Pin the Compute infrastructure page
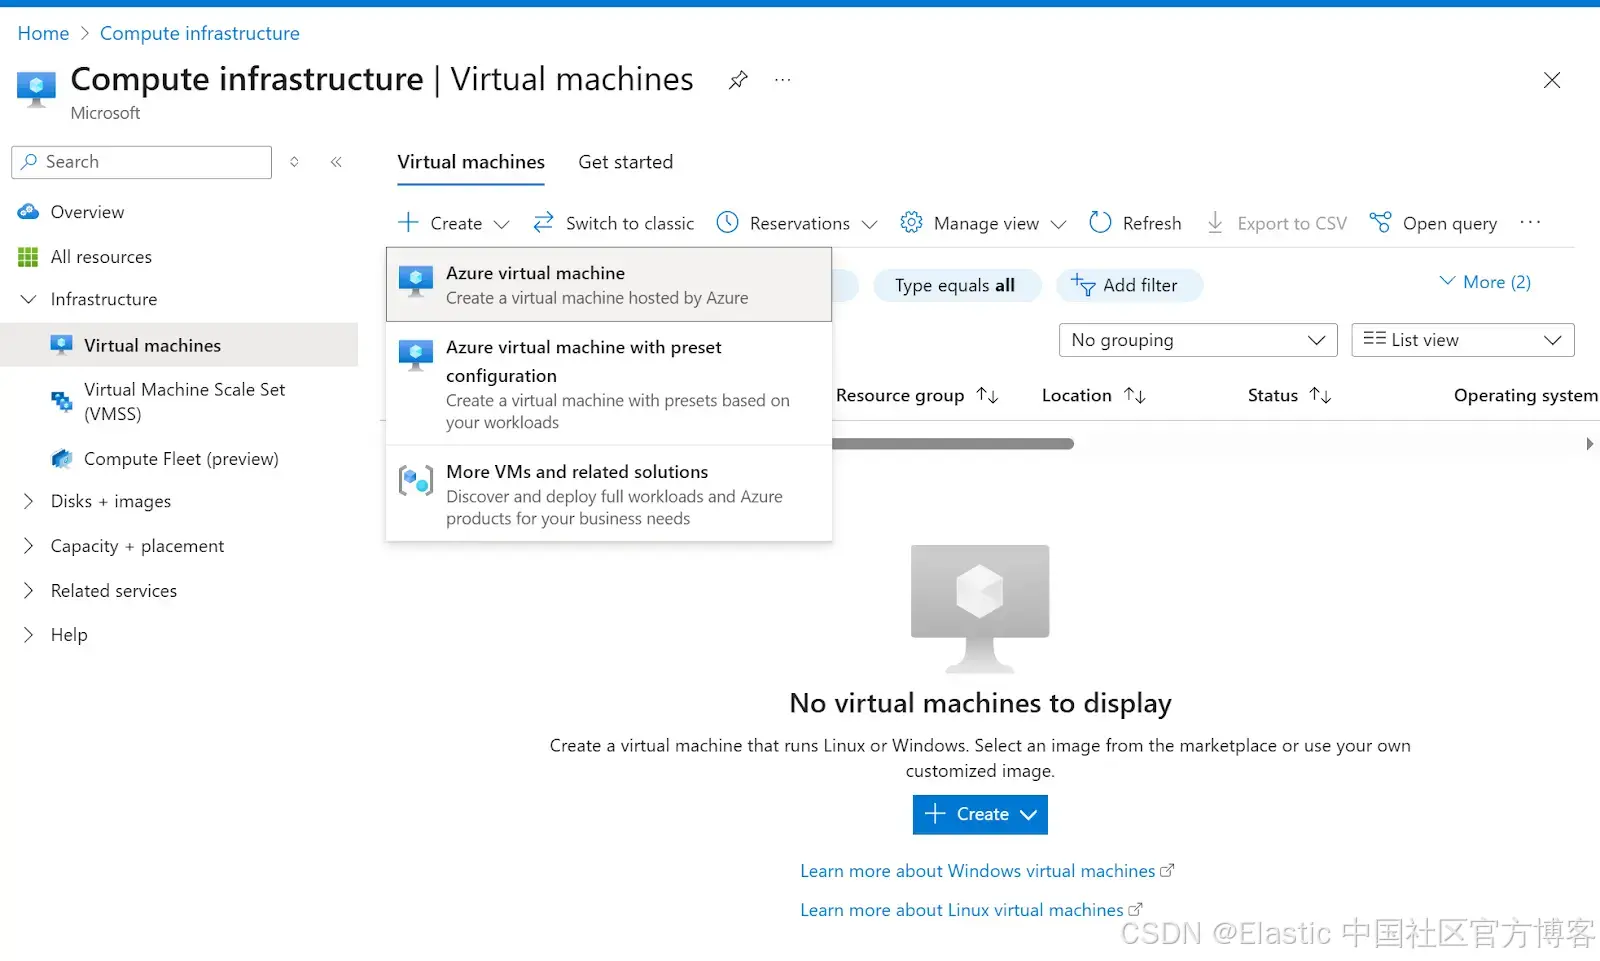1600x961 pixels. [738, 80]
